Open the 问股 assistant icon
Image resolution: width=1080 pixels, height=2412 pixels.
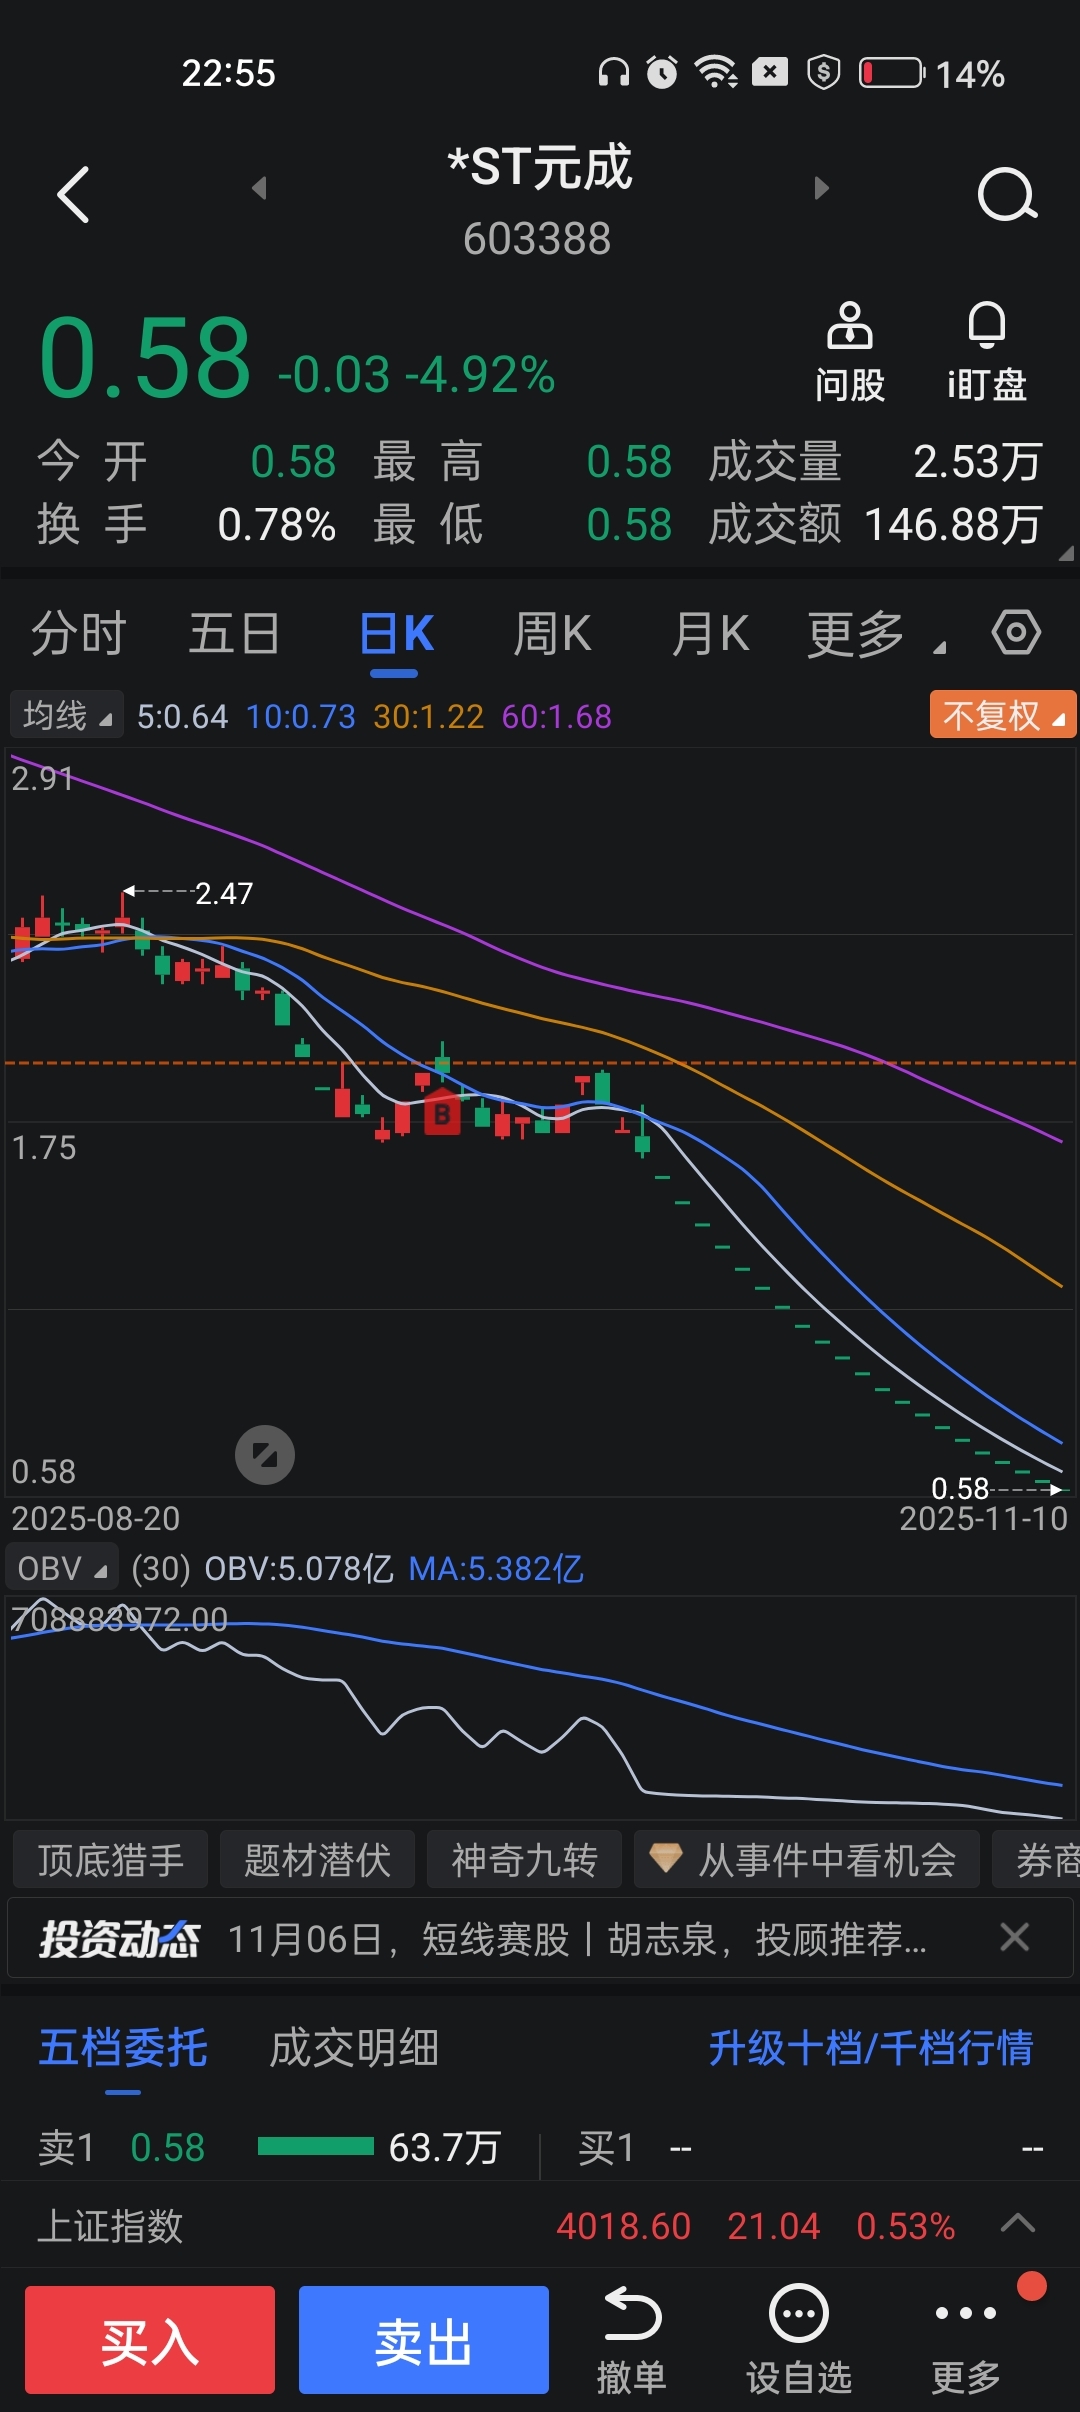pos(849,352)
